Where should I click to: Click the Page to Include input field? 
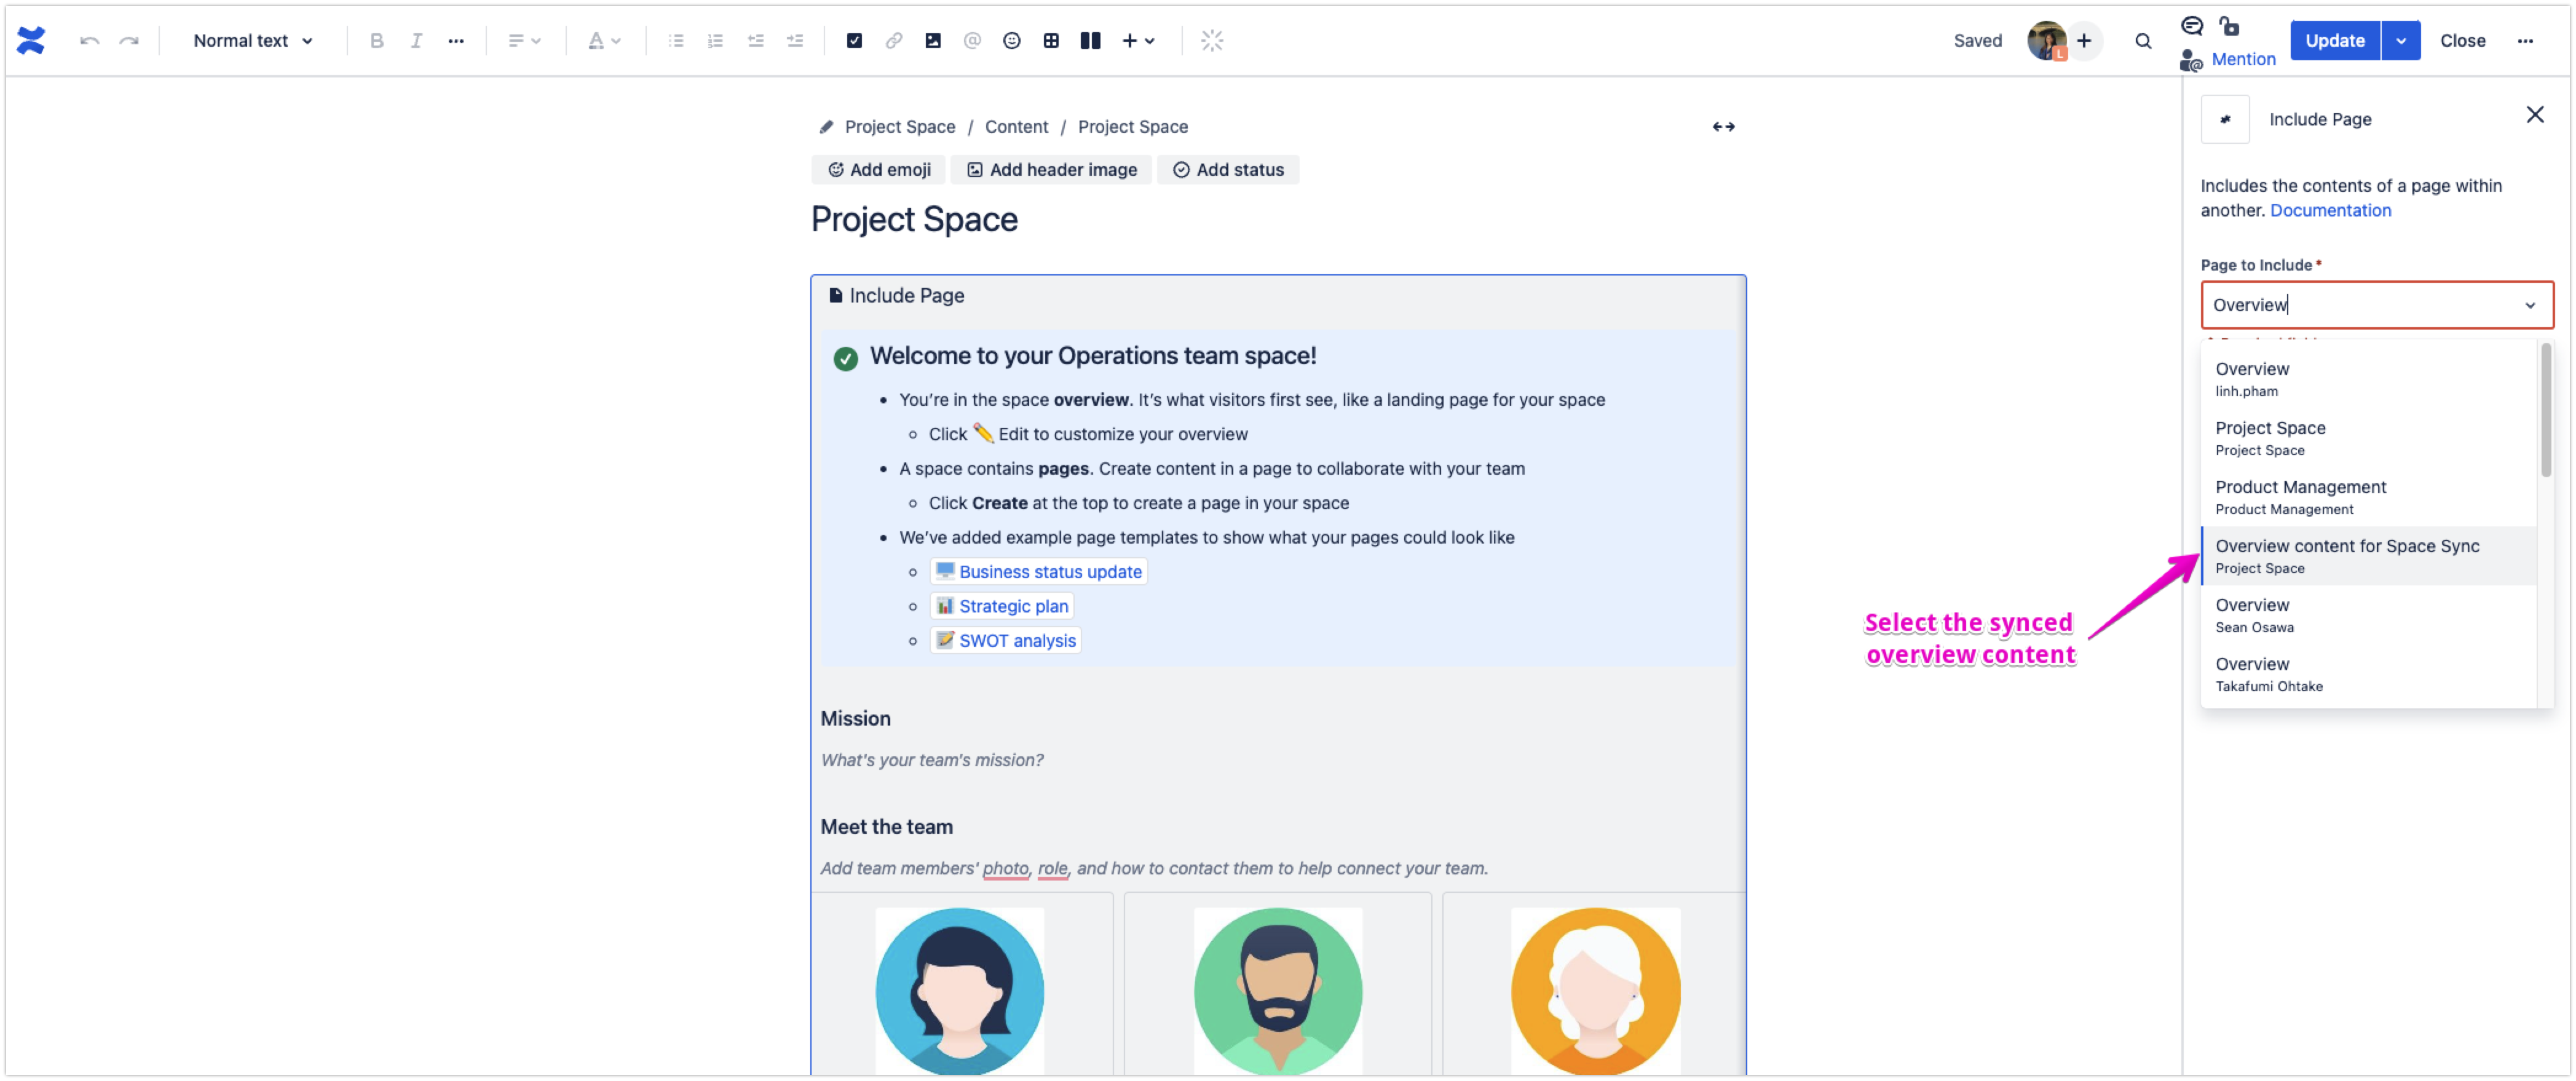coord(2360,305)
